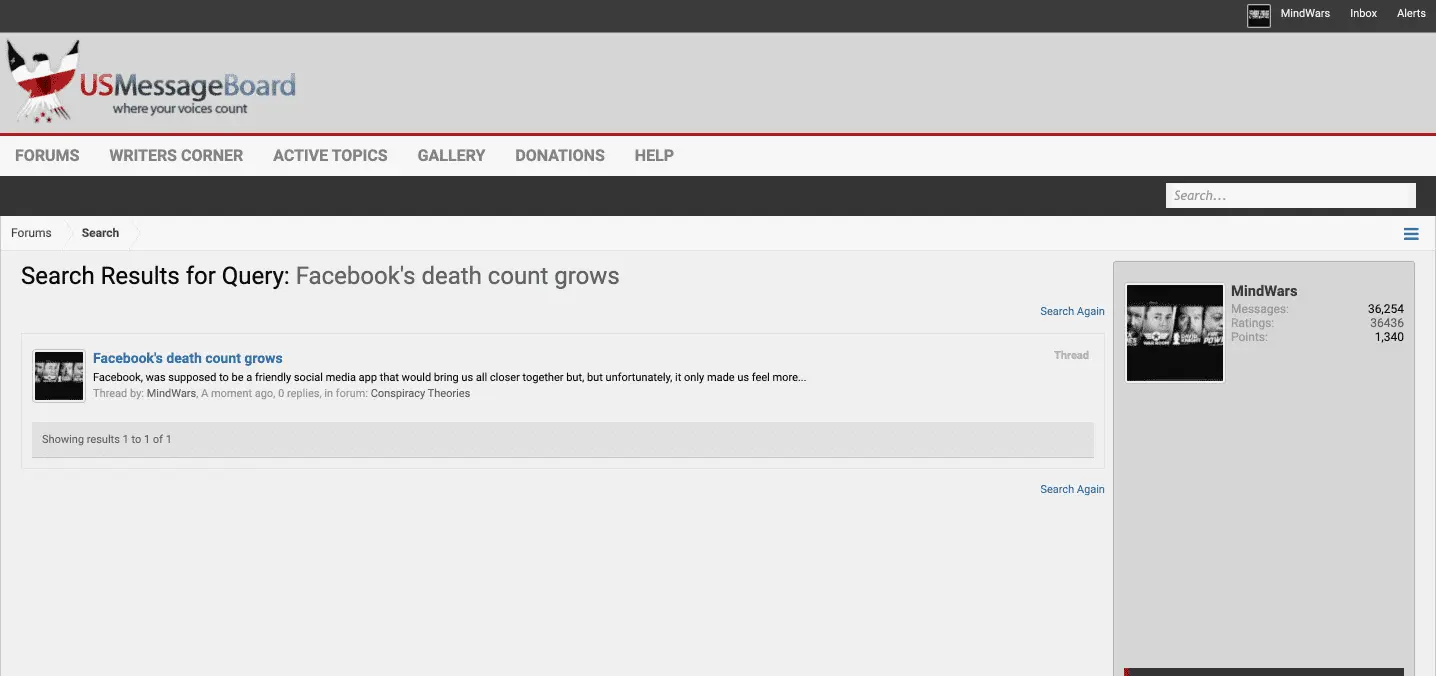This screenshot has height=676, width=1436.
Task: Open the HELP menu item
Action: pyautogui.click(x=654, y=155)
